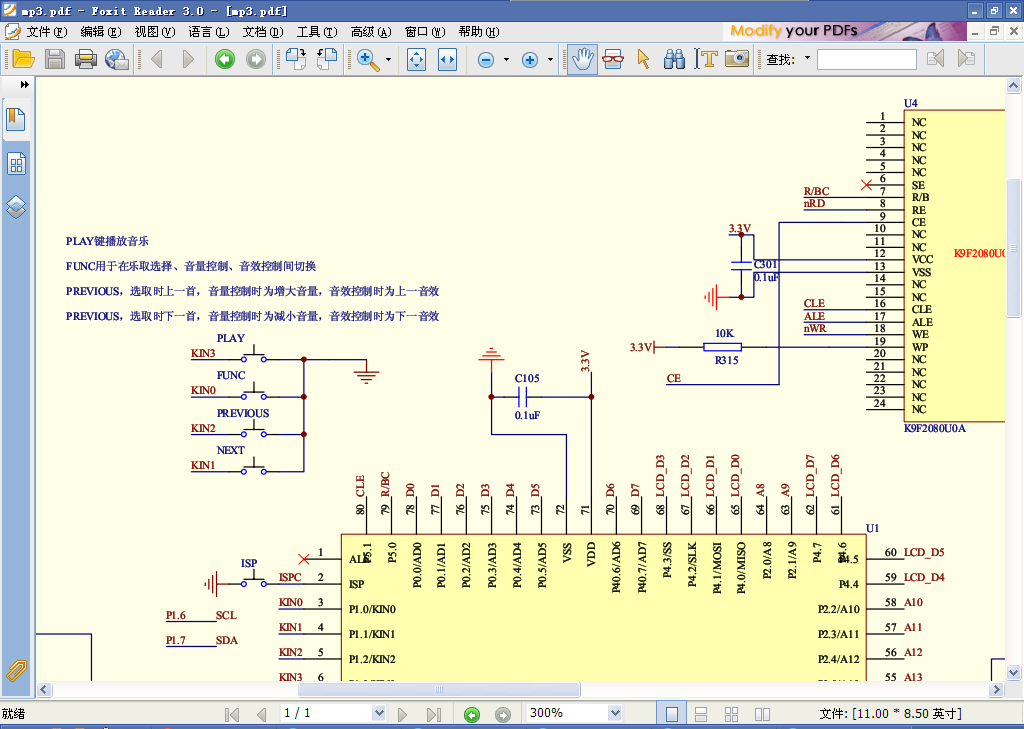Open the 工具(T) menu

pos(317,31)
